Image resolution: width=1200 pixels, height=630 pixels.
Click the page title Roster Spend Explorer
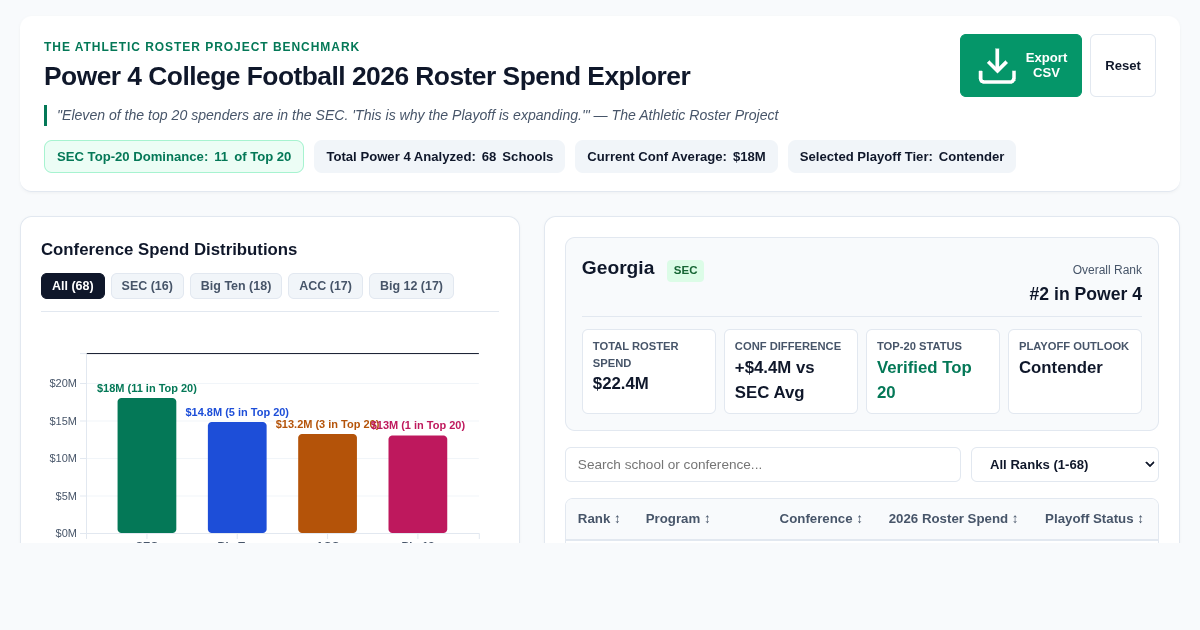(367, 76)
